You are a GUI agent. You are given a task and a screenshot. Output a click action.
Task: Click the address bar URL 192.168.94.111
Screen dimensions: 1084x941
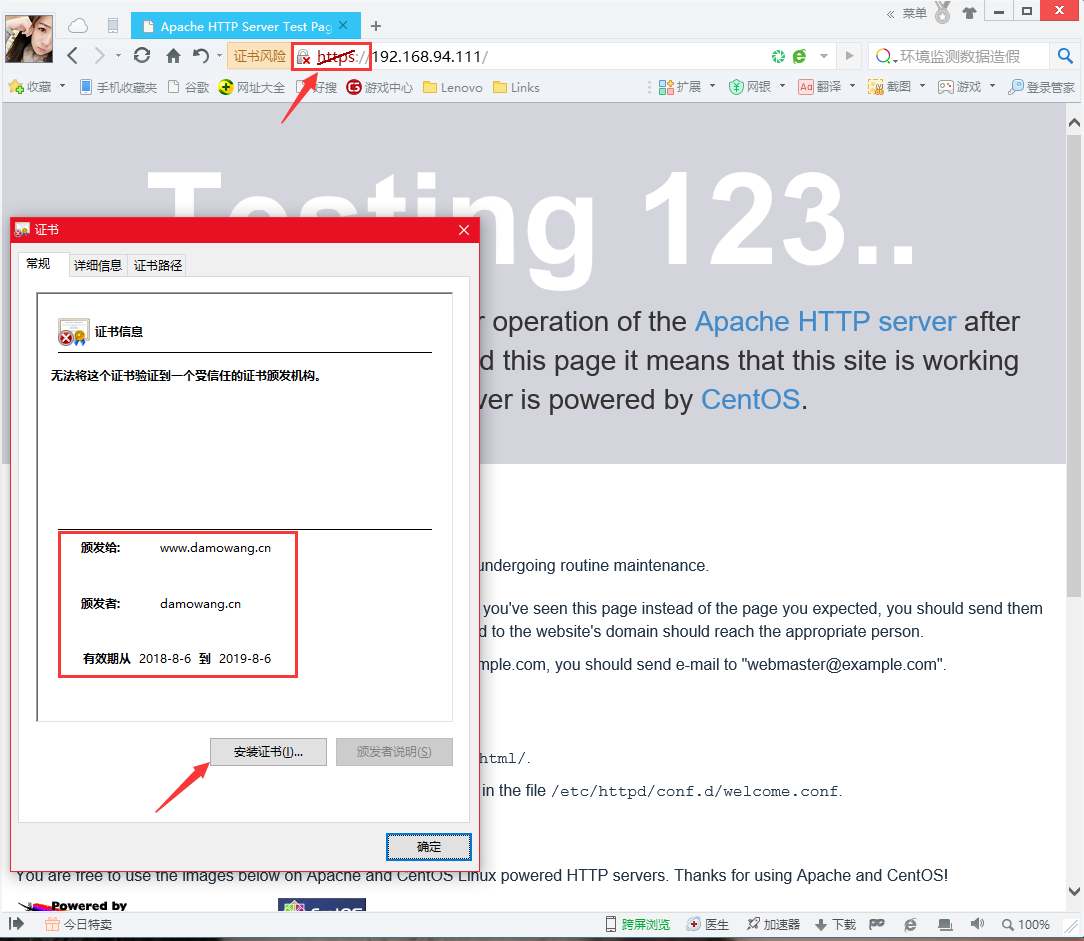tap(429, 57)
